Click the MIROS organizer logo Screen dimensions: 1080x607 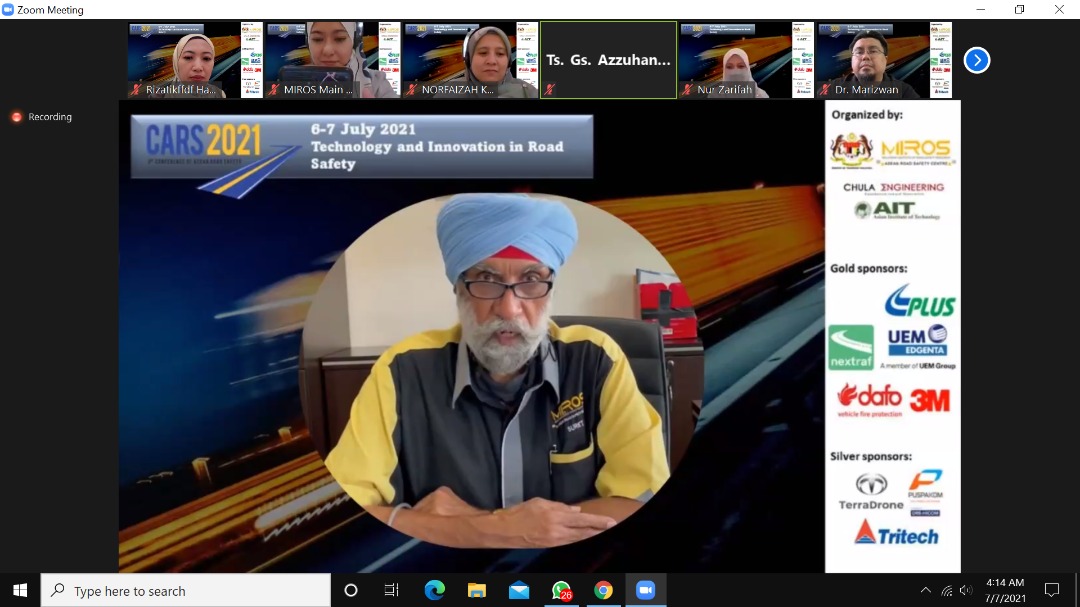(915, 152)
